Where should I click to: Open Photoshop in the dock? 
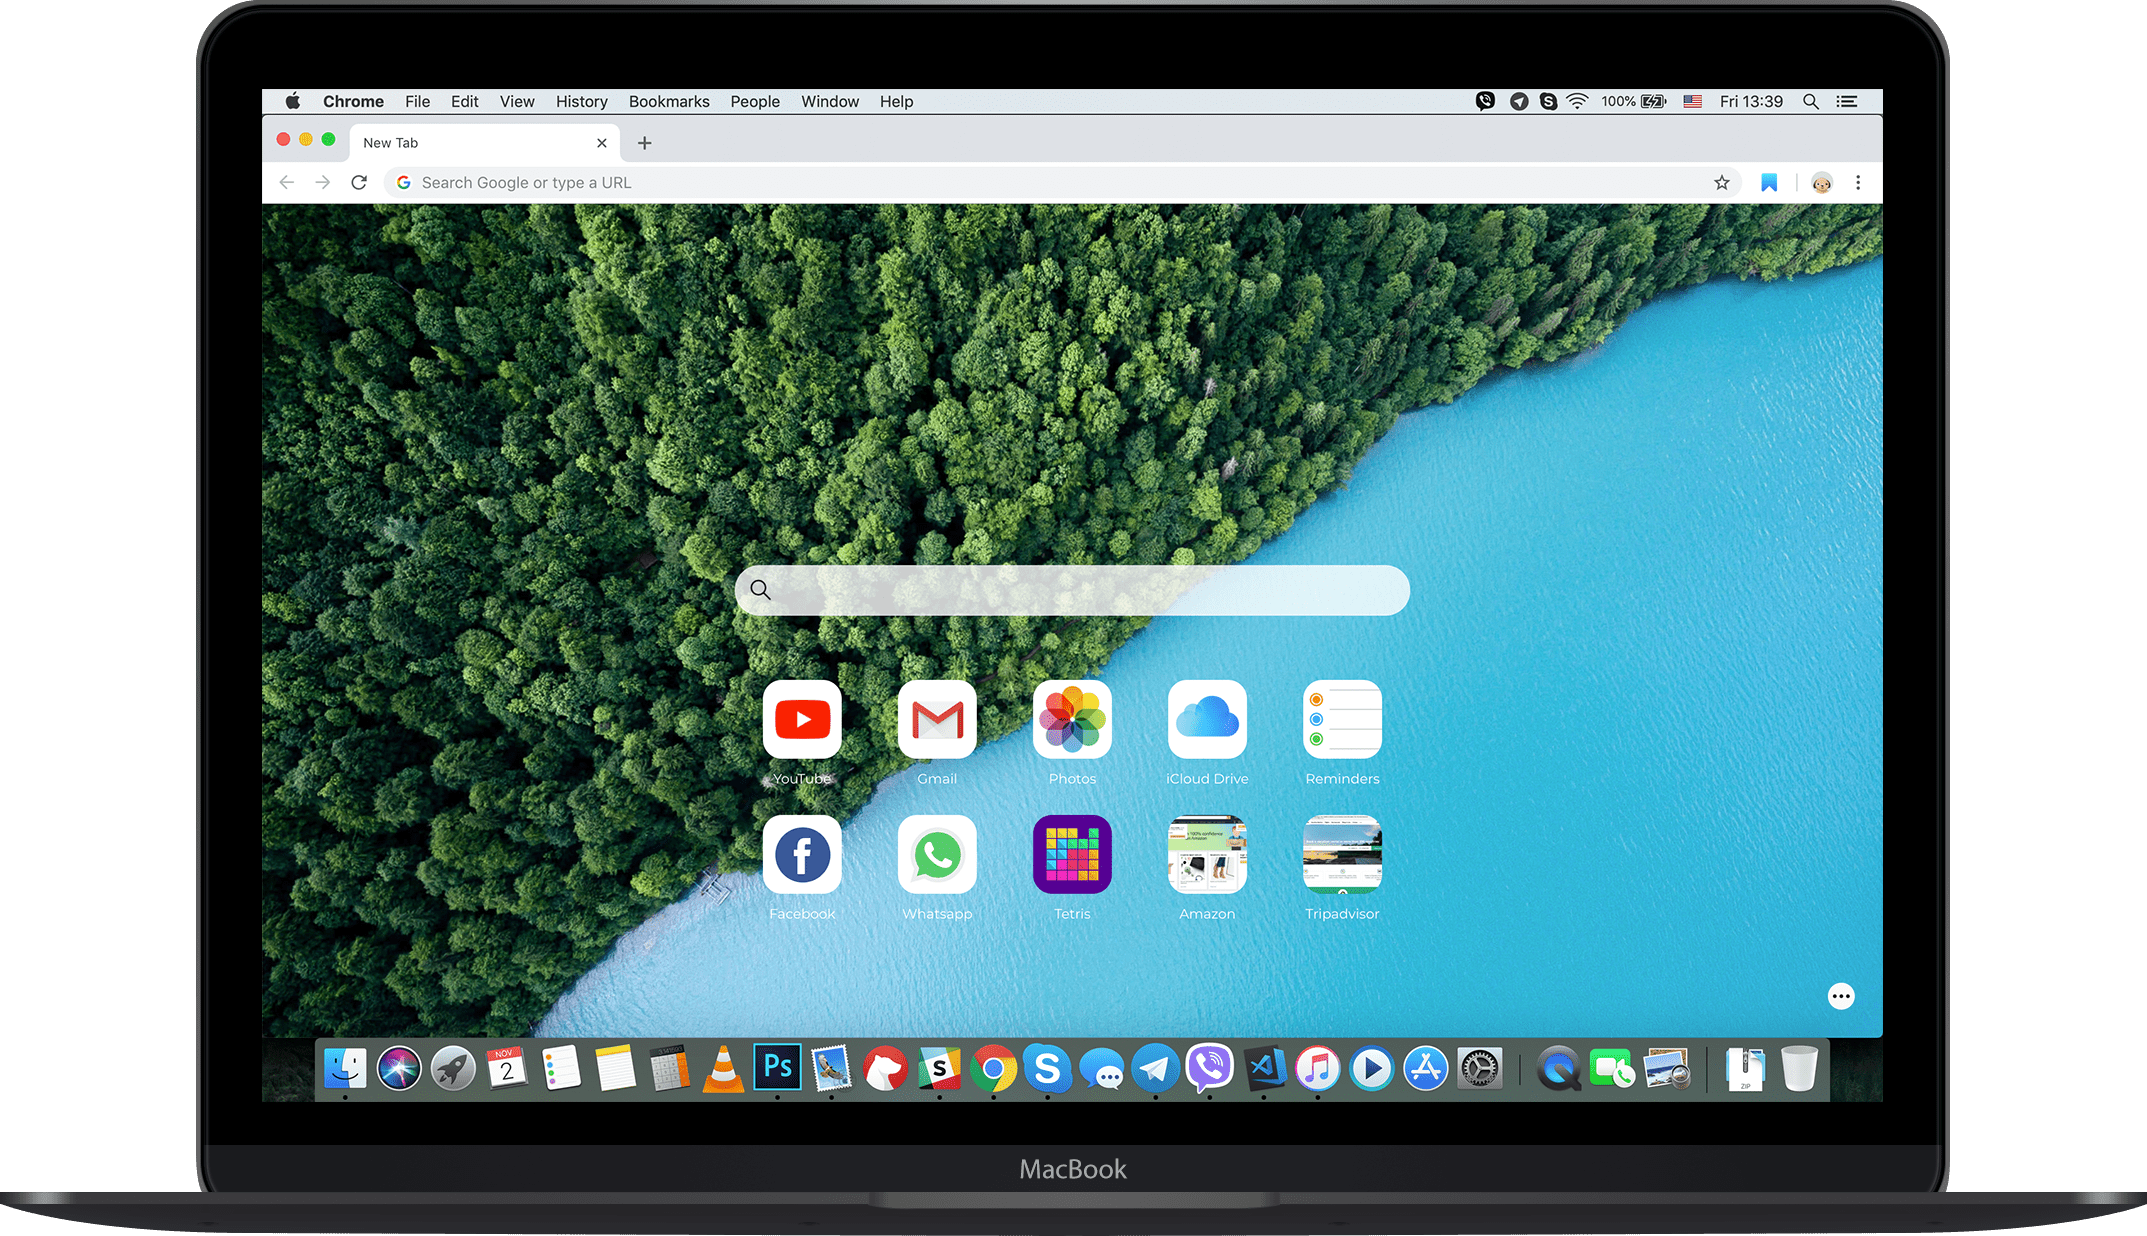click(x=777, y=1068)
